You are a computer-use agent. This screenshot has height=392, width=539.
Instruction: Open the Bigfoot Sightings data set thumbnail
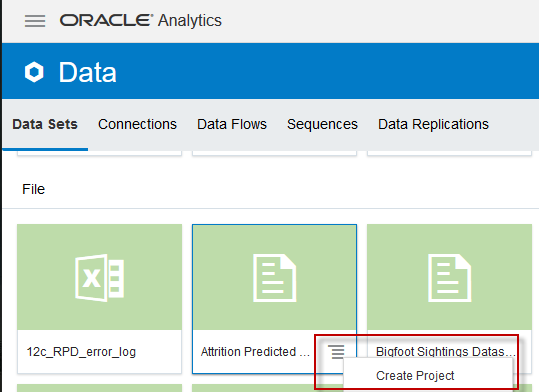tap(449, 277)
